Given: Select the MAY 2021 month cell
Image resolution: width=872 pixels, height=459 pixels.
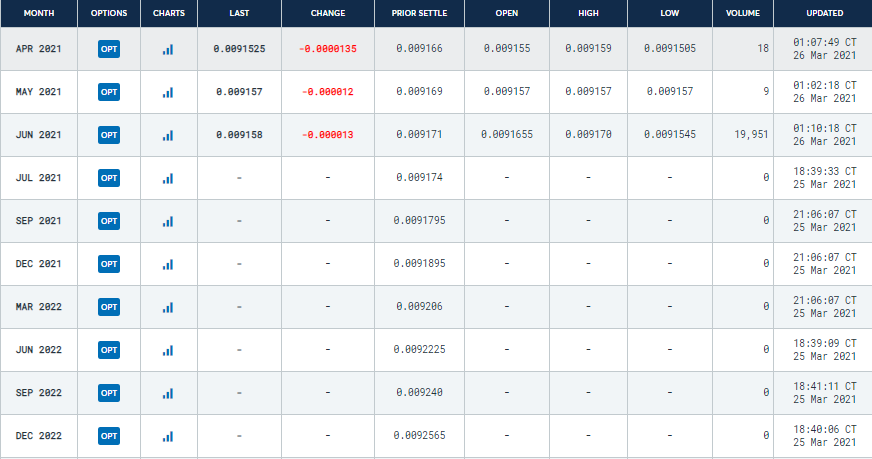Looking at the screenshot, I should [x=38, y=92].
